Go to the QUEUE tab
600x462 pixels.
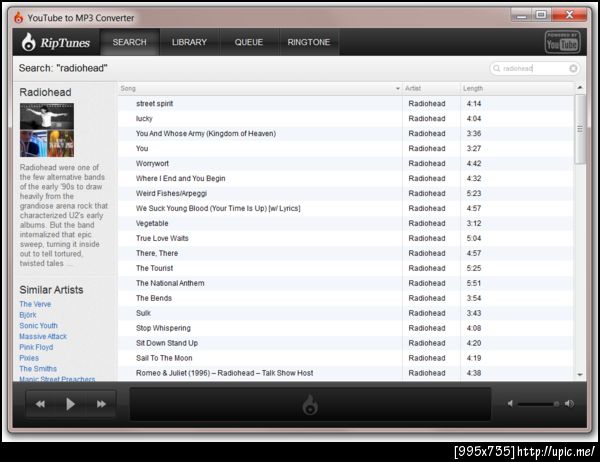(x=249, y=42)
